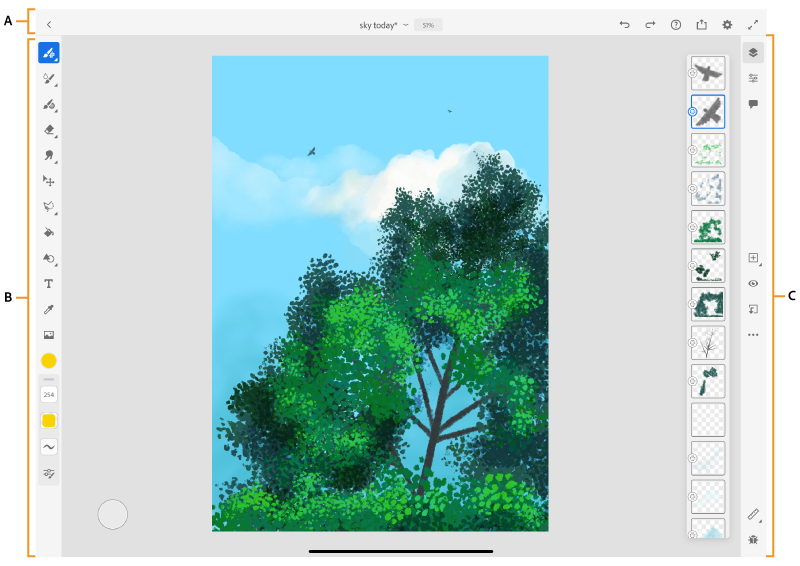This screenshot has height=566, width=800.
Task: Open the Help question mark icon
Action: click(x=676, y=24)
